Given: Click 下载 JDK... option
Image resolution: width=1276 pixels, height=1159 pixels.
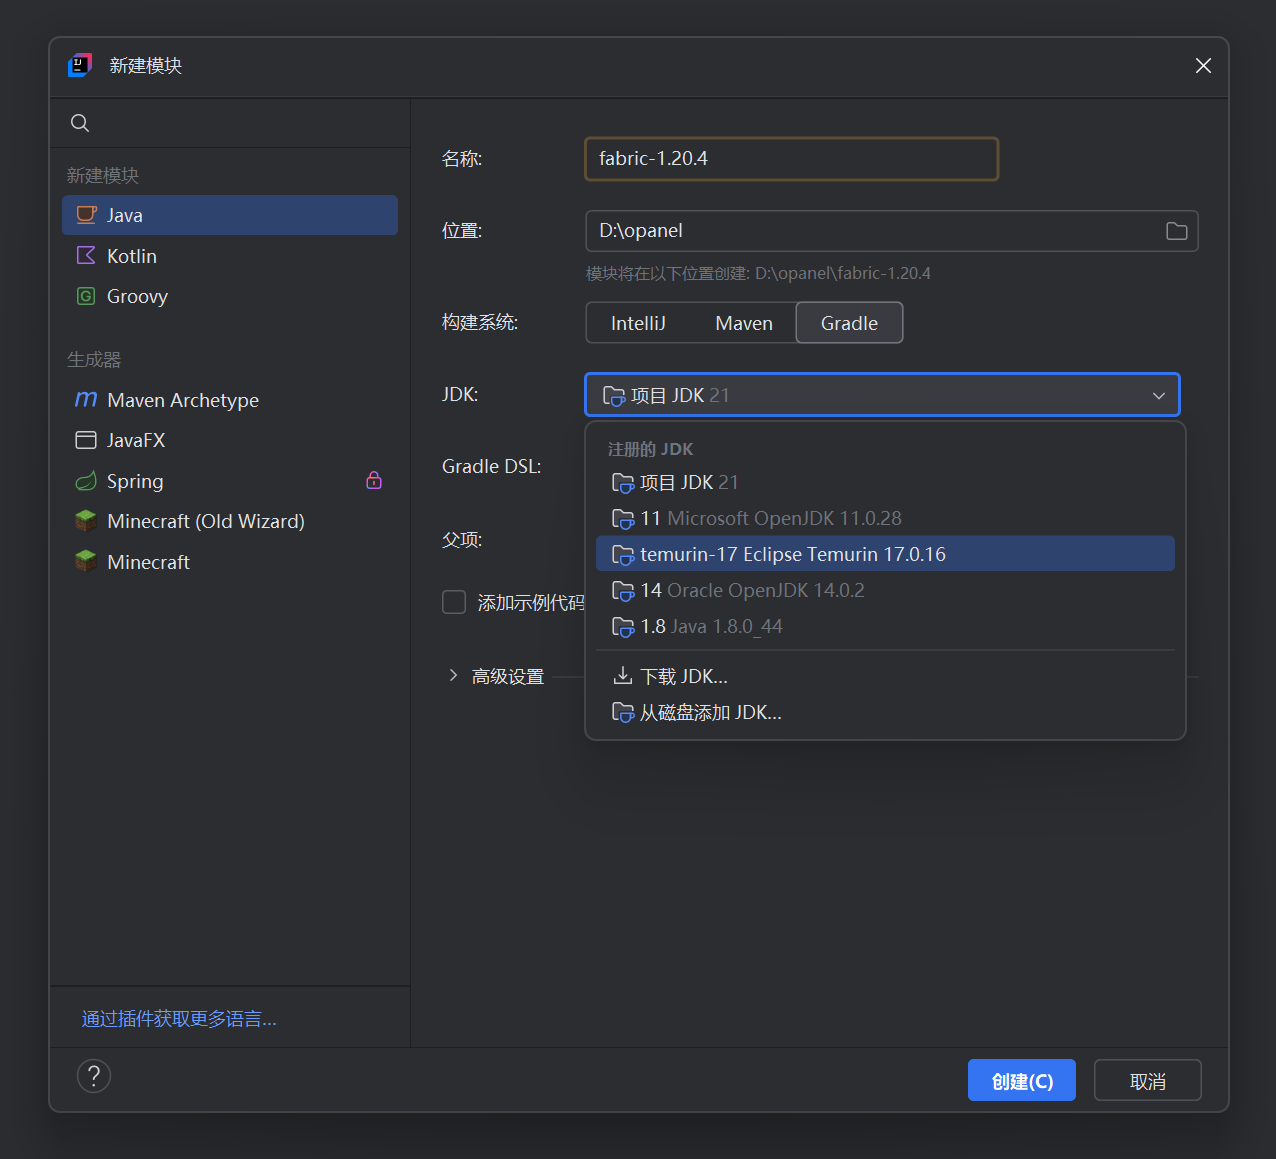Looking at the screenshot, I should pos(684,676).
